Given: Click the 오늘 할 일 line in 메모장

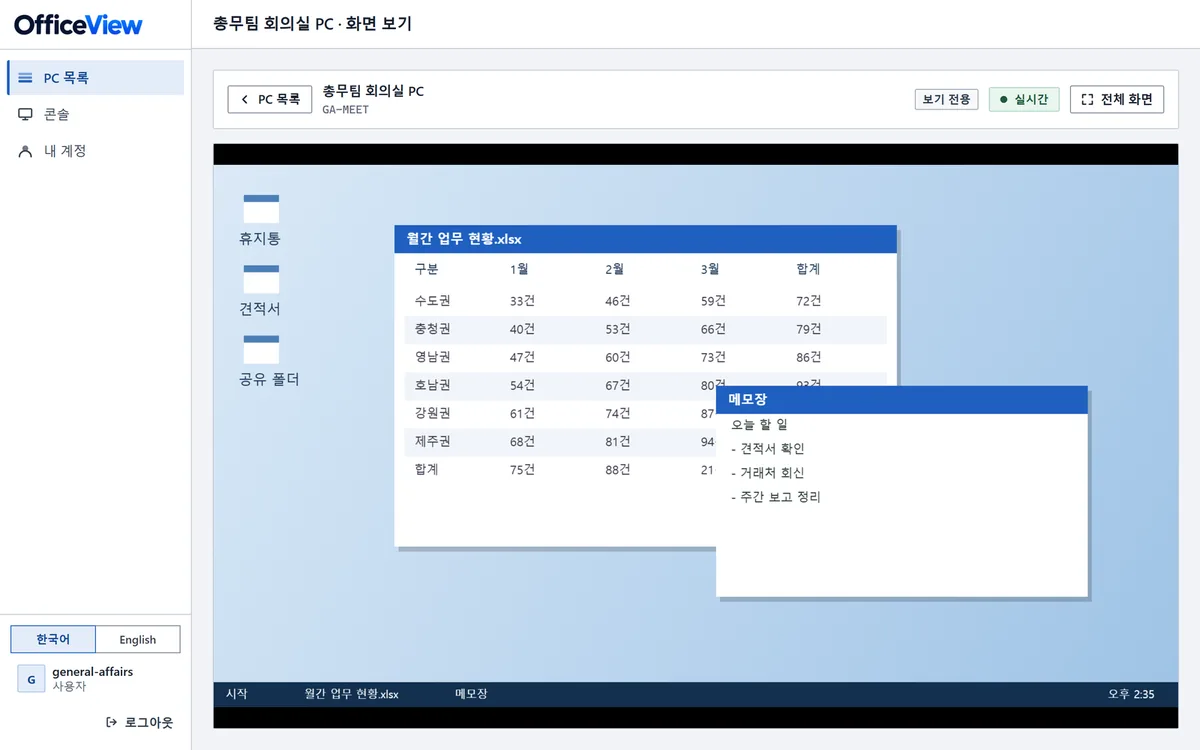Looking at the screenshot, I should pos(759,425).
